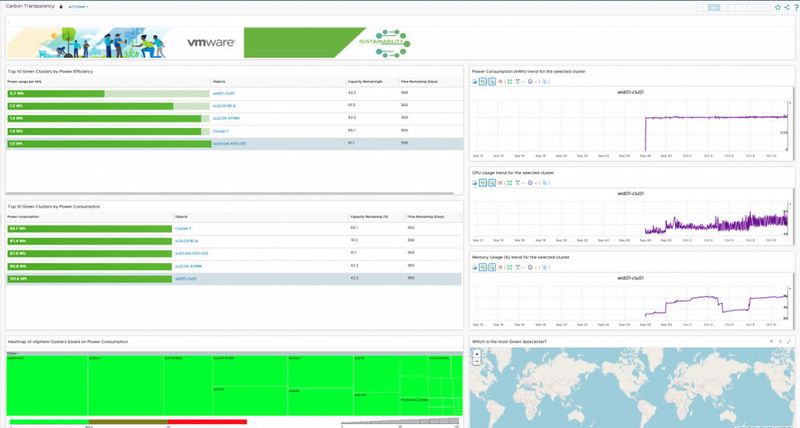This screenshot has width=800, height=428.
Task: Click the share dashboard icon
Action: coord(787,7)
